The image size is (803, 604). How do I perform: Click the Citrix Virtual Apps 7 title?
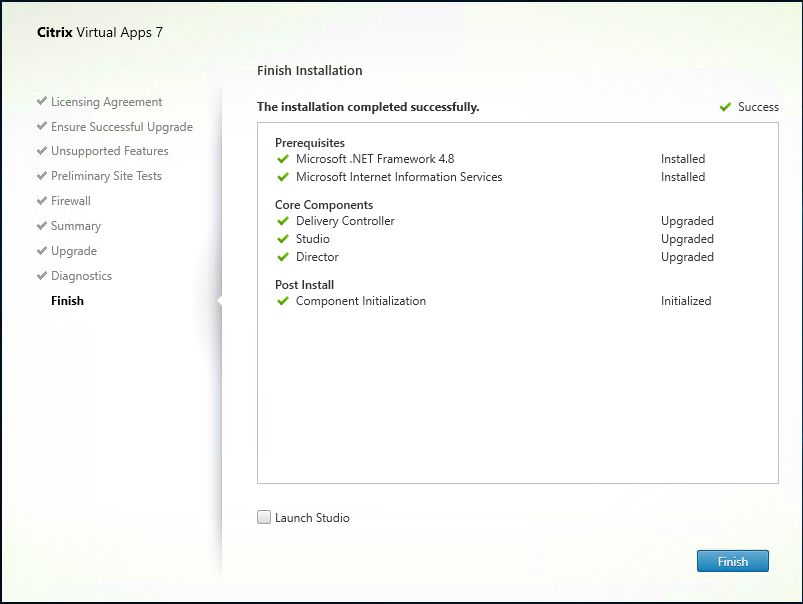click(x=100, y=32)
